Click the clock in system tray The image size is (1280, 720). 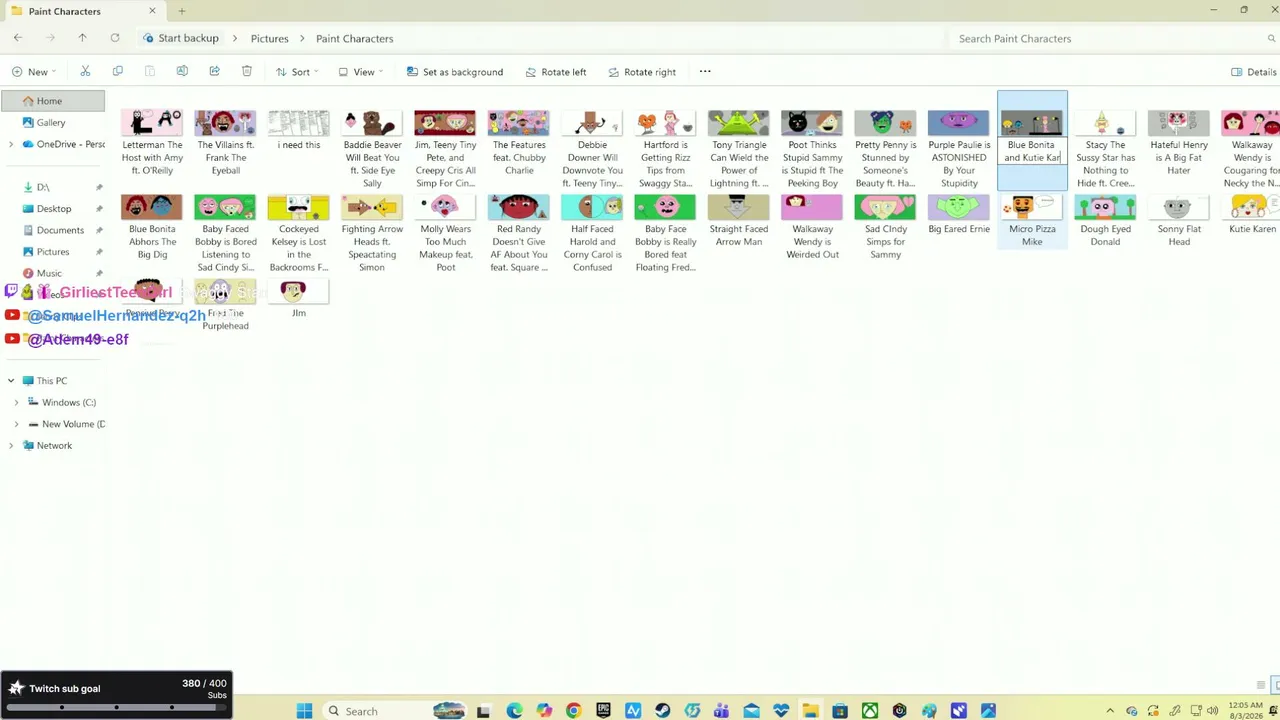click(x=1245, y=711)
